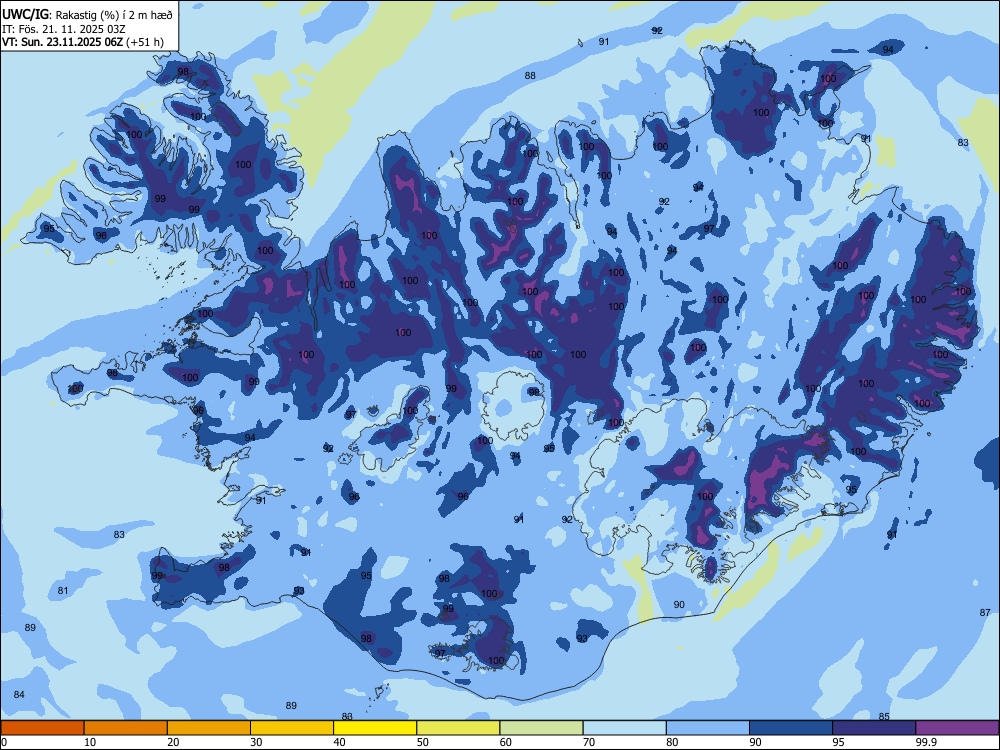Click the medium blue 90–95 legend swatch

coord(791,728)
